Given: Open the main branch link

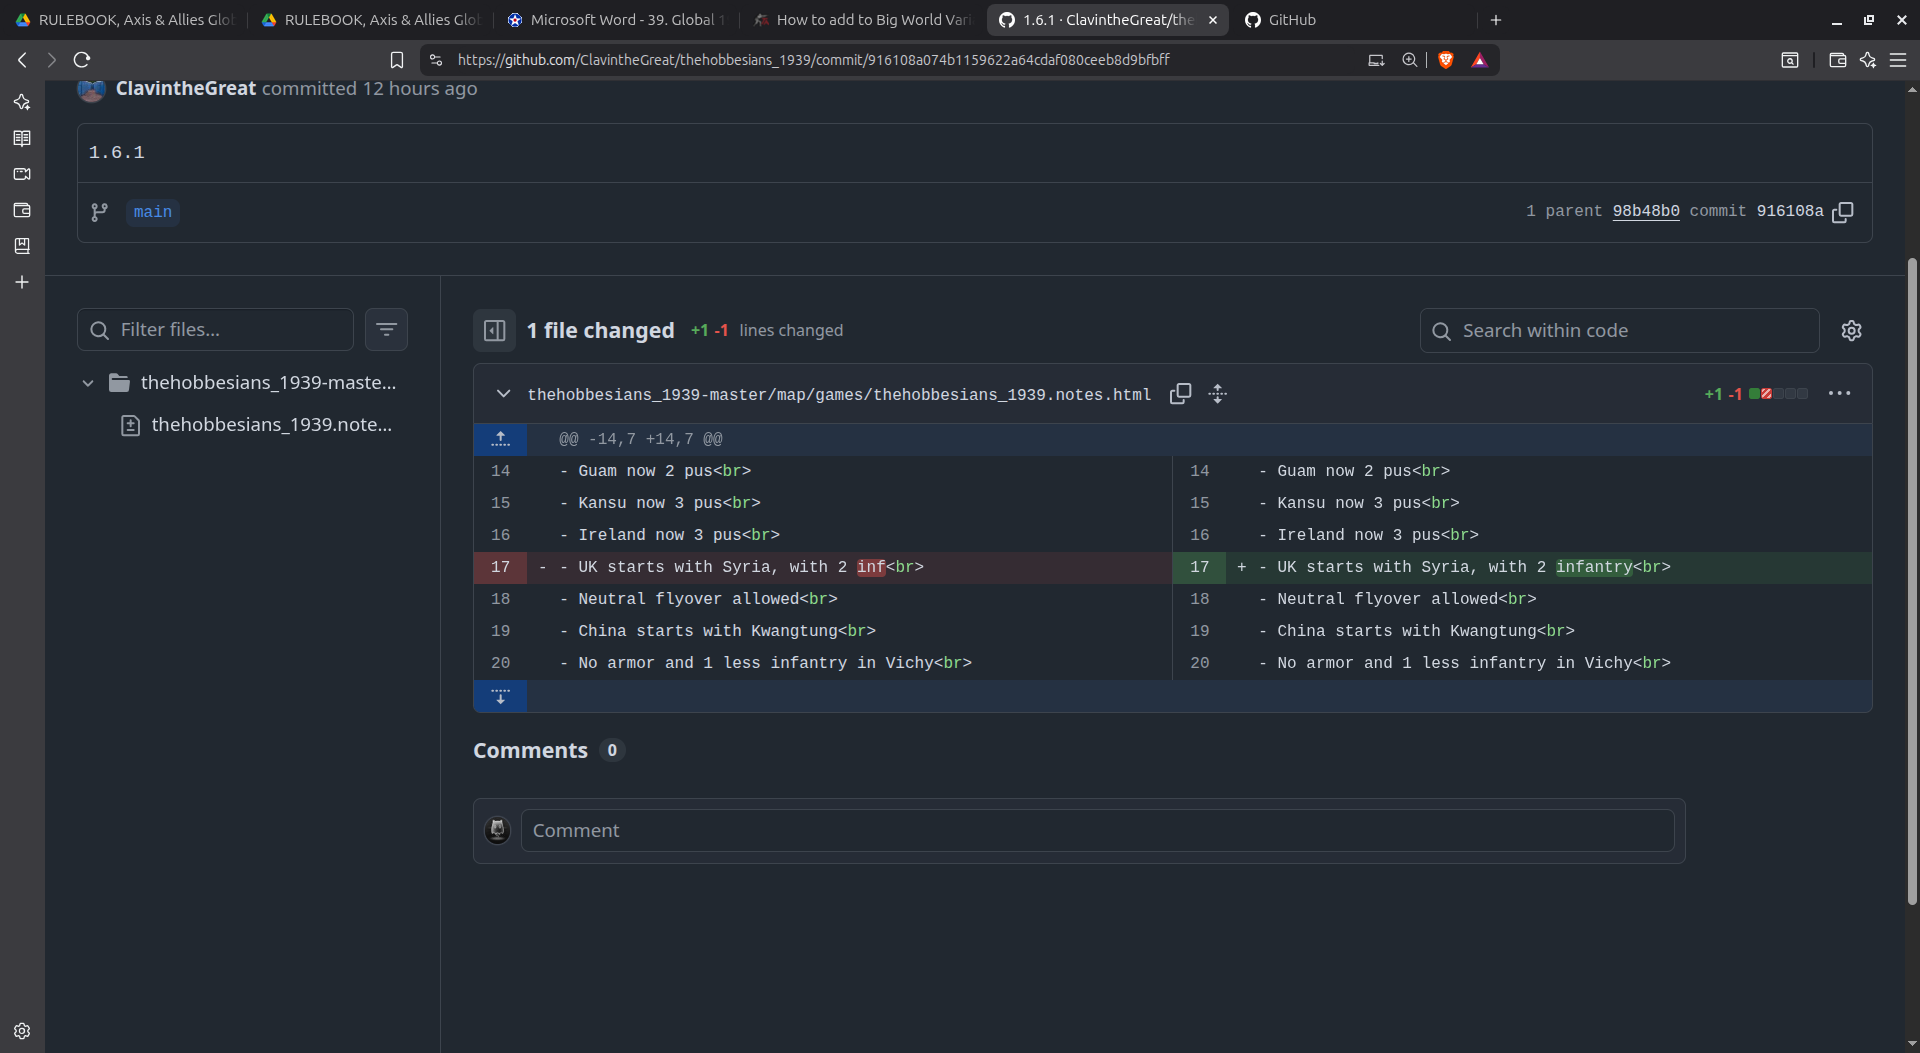Looking at the screenshot, I should coord(153,212).
